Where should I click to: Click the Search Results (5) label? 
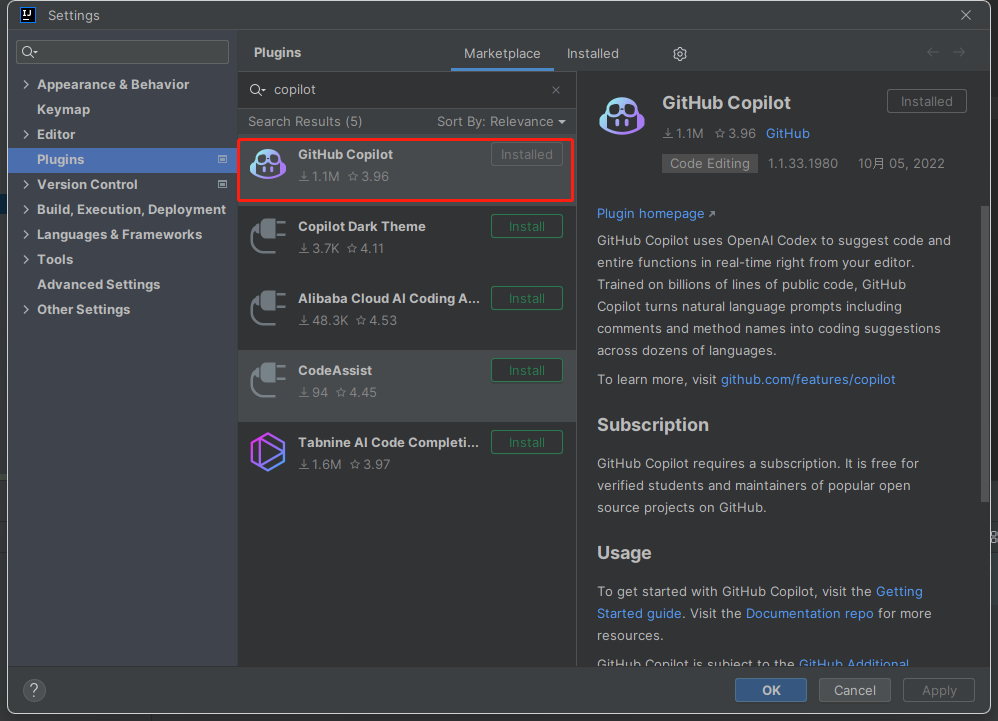pos(305,122)
